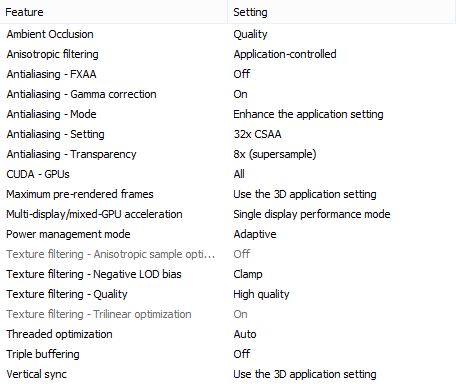
Task: Open the Anisotropic filtering setting value
Action: (285, 54)
